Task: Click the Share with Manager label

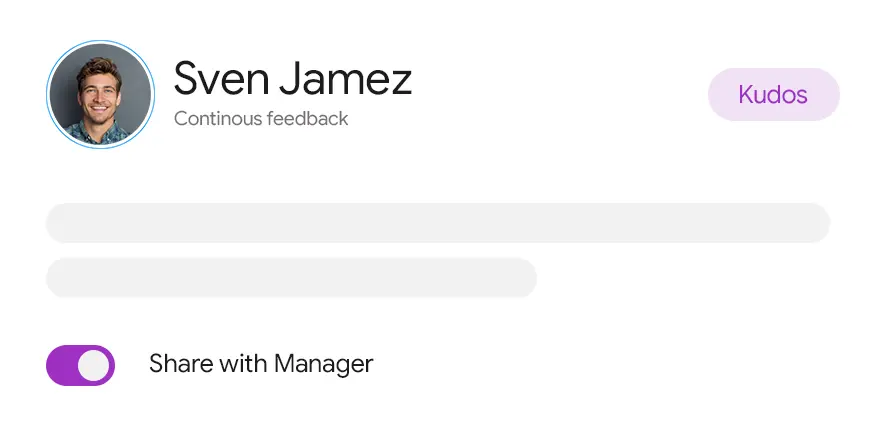Action: pos(260,363)
